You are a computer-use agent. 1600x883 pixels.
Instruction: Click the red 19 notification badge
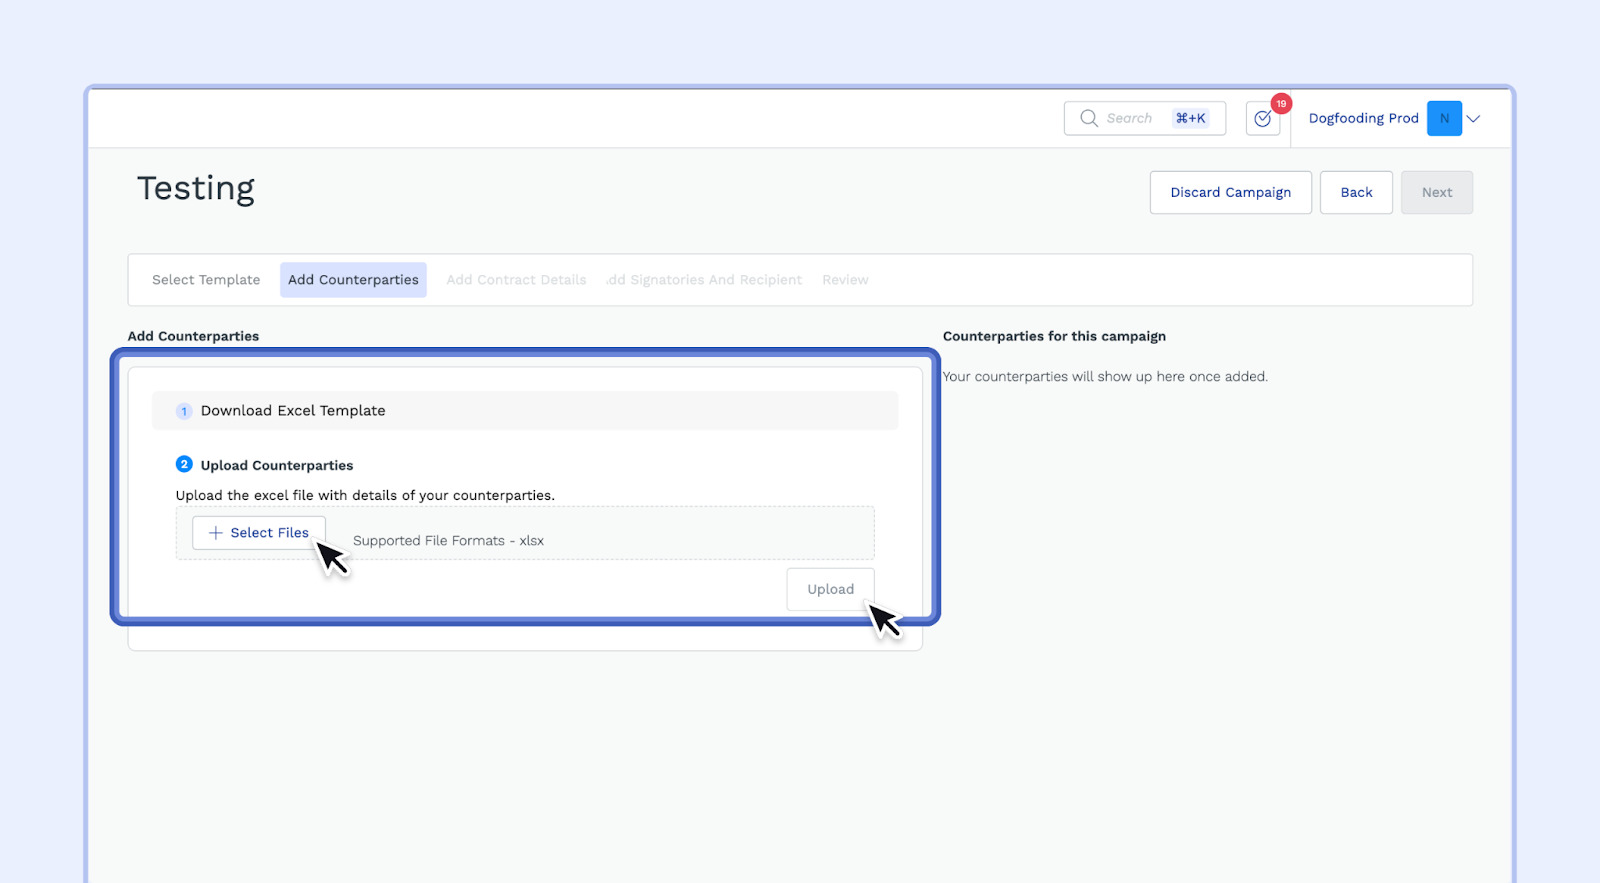click(x=1281, y=104)
